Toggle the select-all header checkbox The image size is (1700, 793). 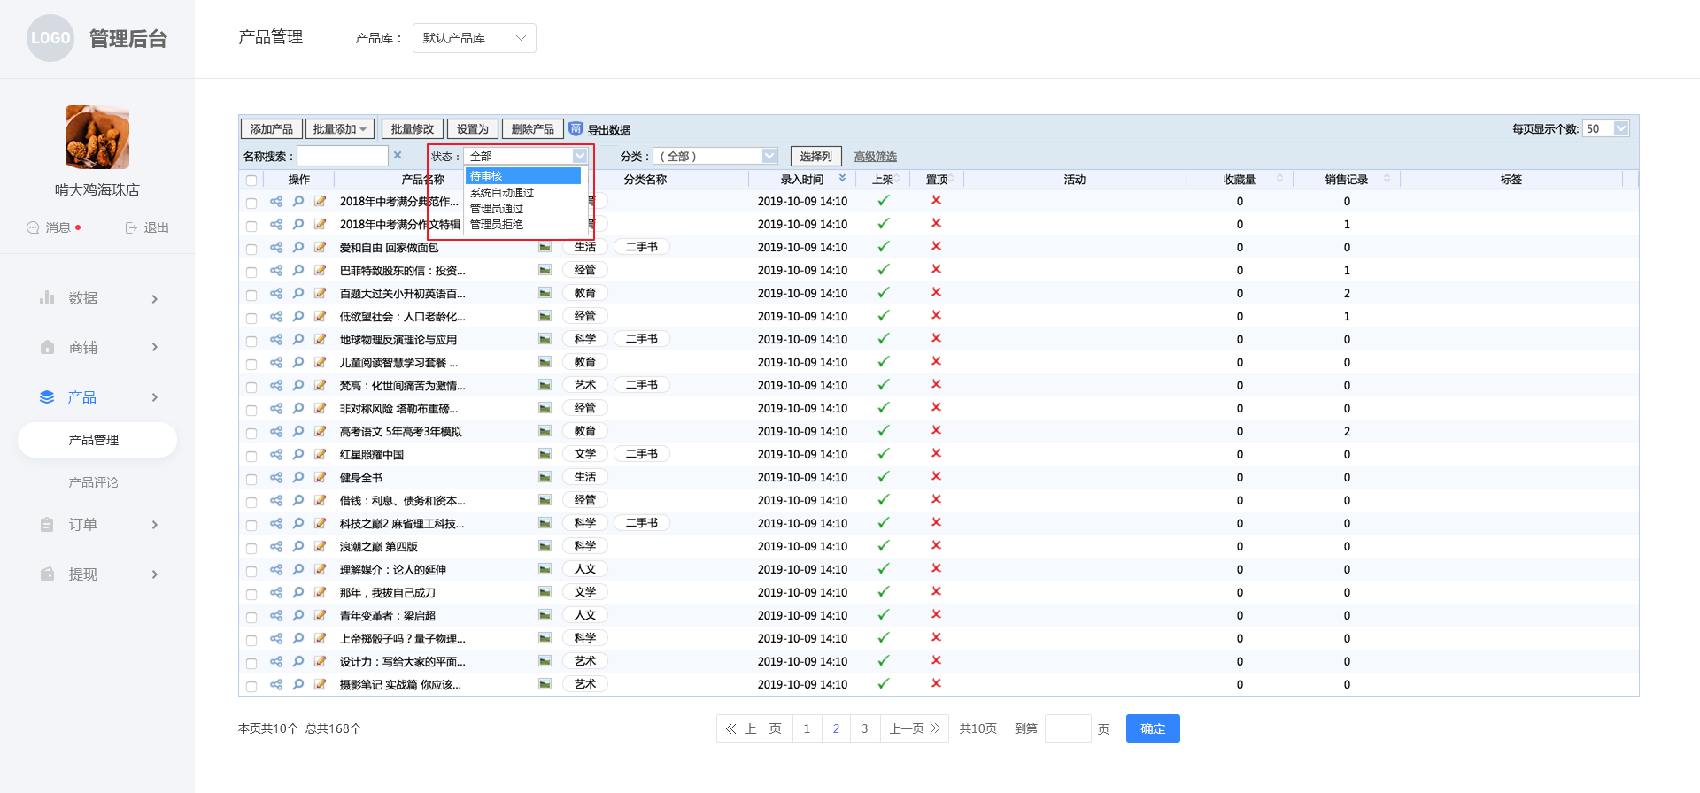point(251,180)
